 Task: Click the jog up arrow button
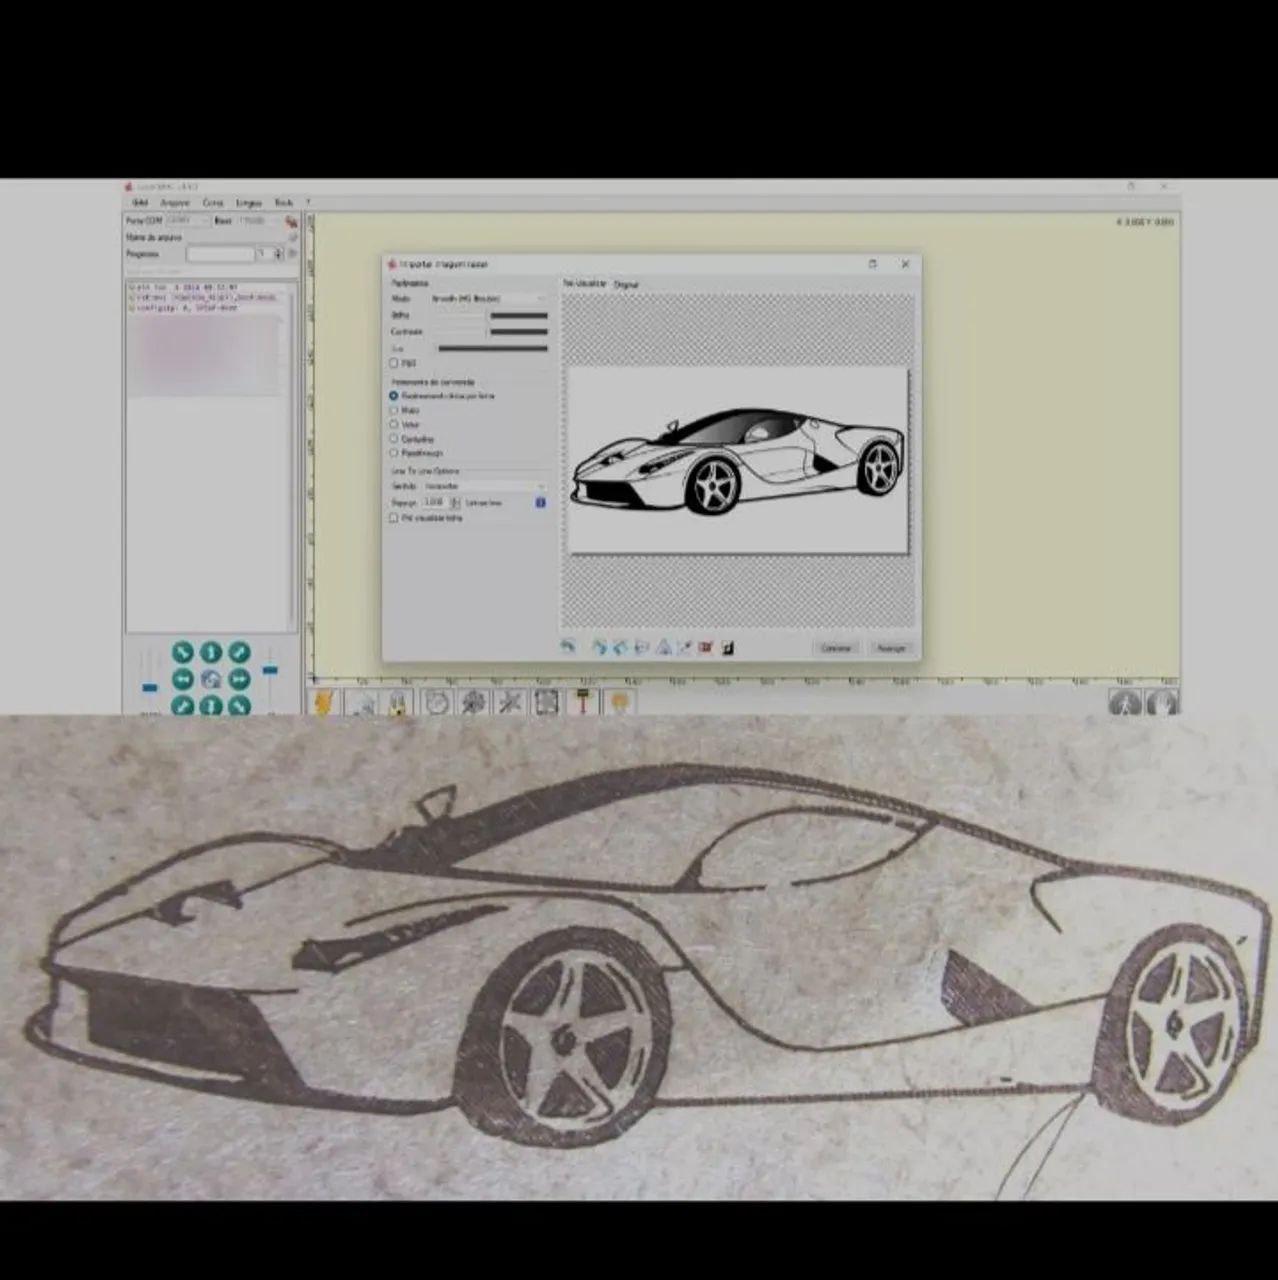(x=210, y=653)
